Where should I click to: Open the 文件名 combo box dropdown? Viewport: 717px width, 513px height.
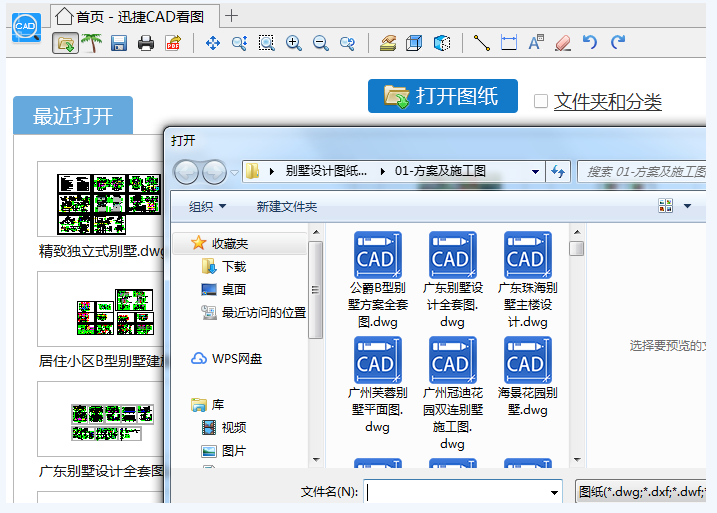[554, 492]
